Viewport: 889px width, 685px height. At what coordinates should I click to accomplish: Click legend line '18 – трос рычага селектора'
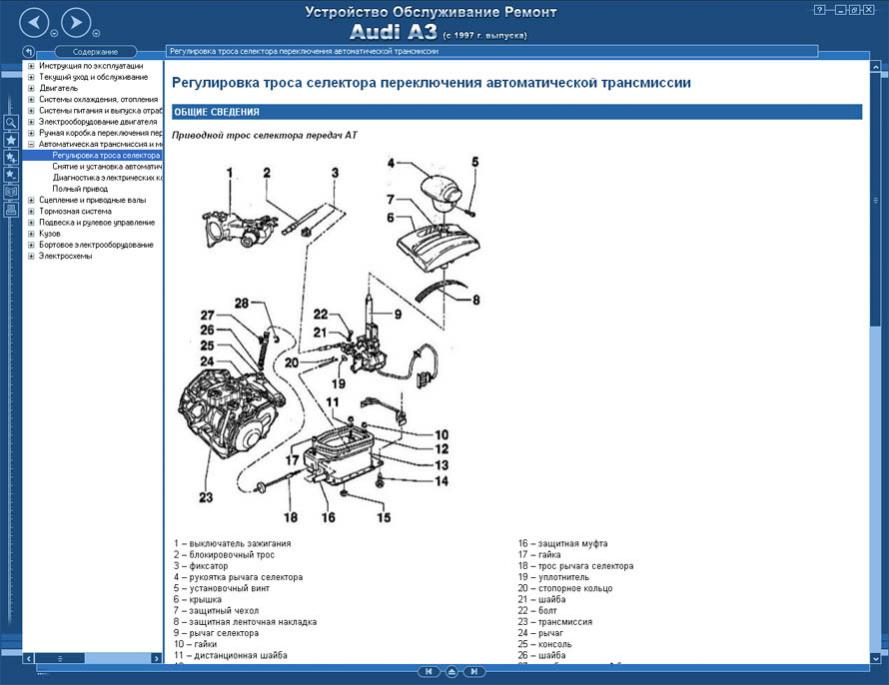point(575,566)
